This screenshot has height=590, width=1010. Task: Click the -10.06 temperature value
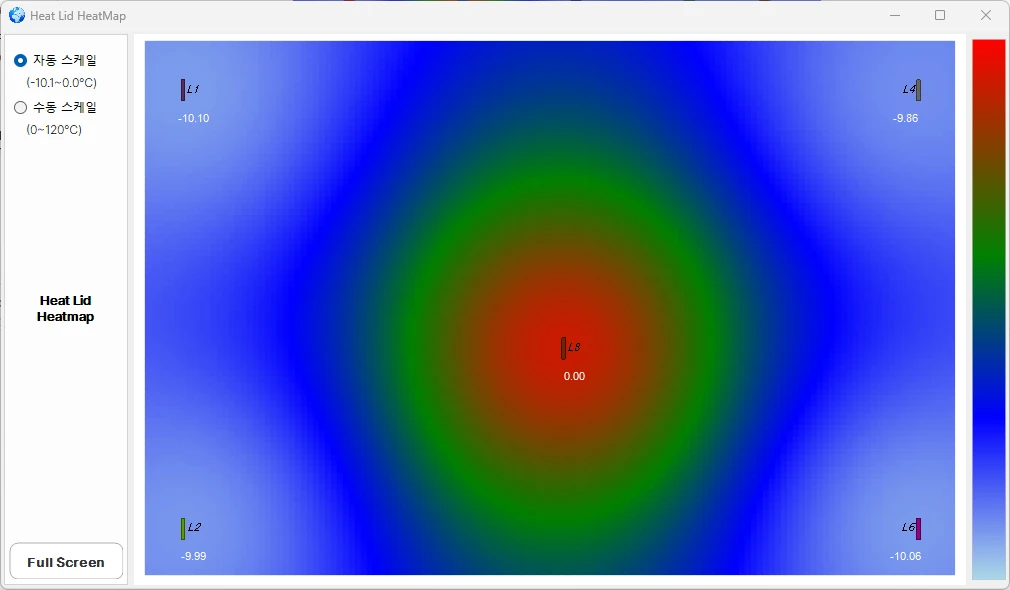coord(905,557)
